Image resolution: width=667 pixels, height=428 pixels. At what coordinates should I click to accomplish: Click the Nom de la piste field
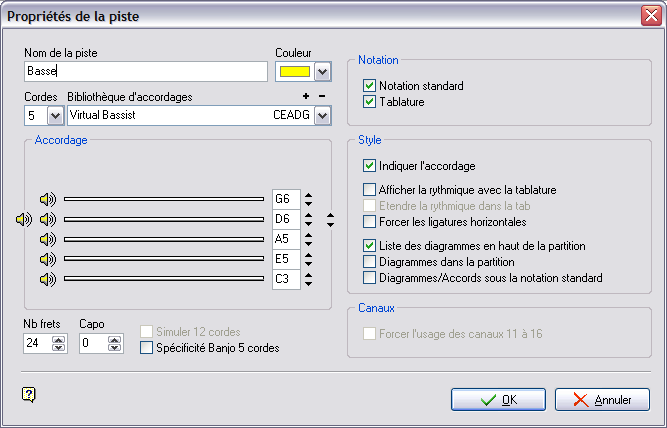[145, 72]
